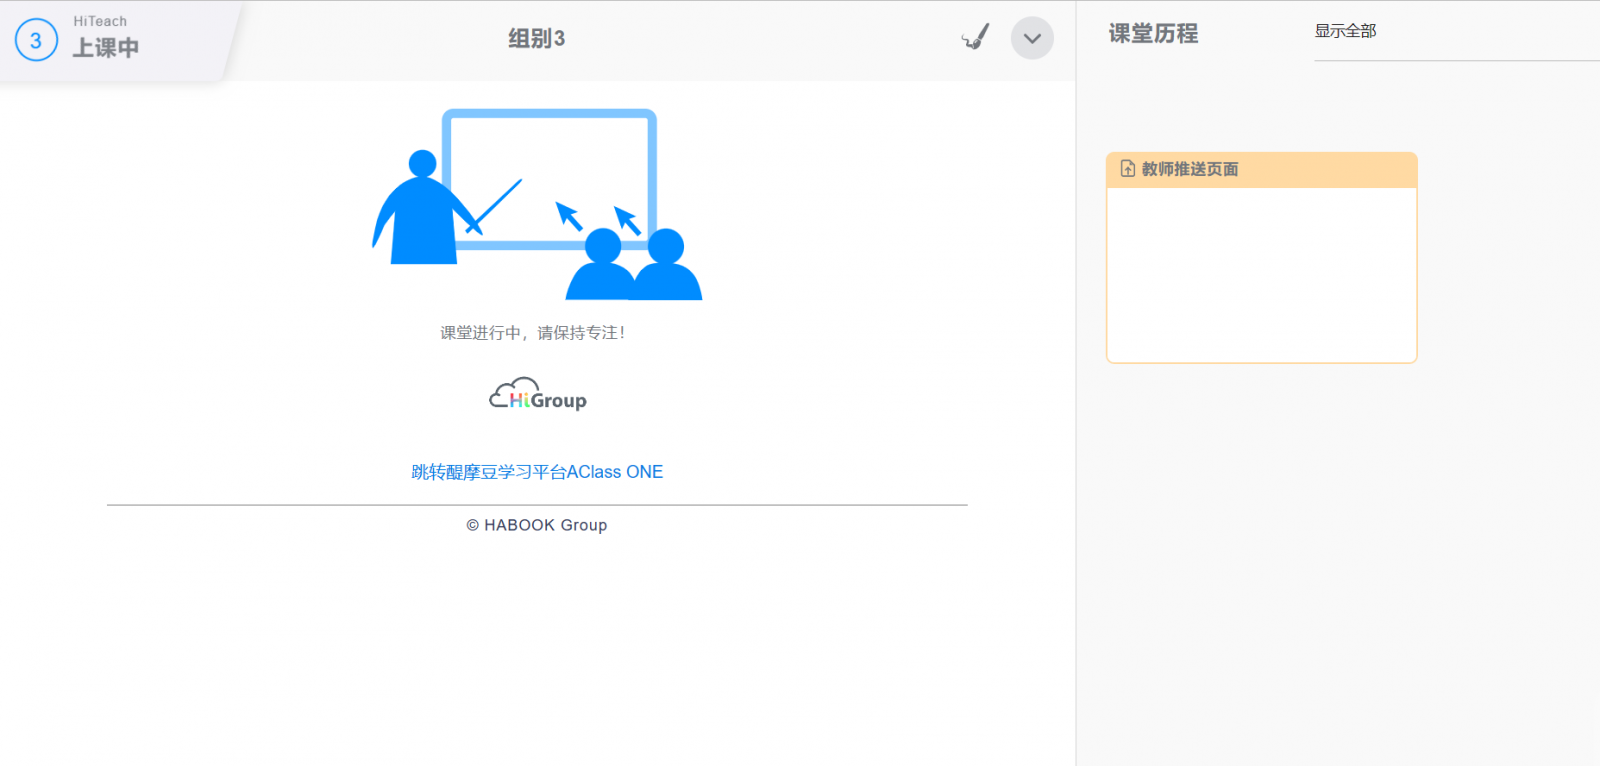
Task: Click the 课堂进行中，请保持专注 message
Action: [532, 333]
